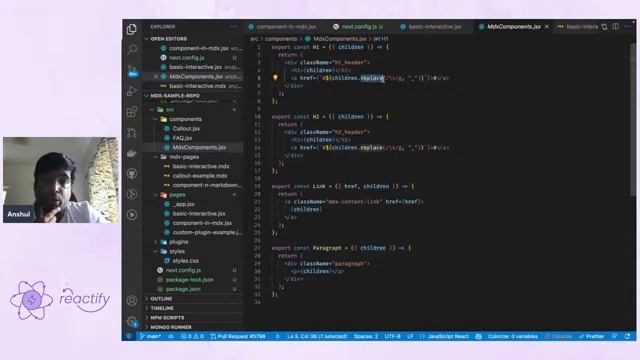The height and width of the screenshot is (360, 640).
Task: Click the LF end-of-line indicator
Action: [x=410, y=336]
